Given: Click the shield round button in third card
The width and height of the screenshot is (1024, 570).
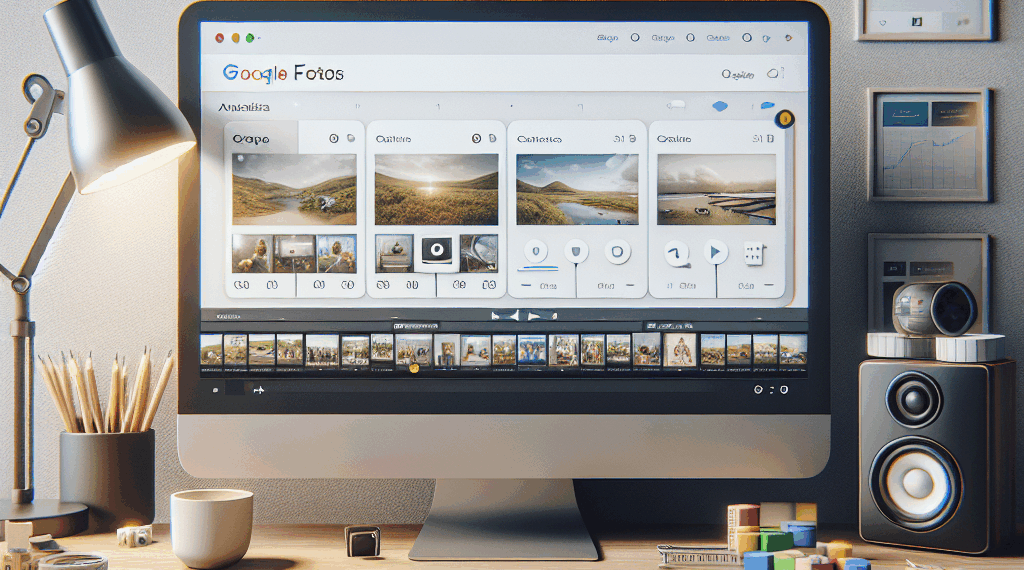Looking at the screenshot, I should pos(576,251).
